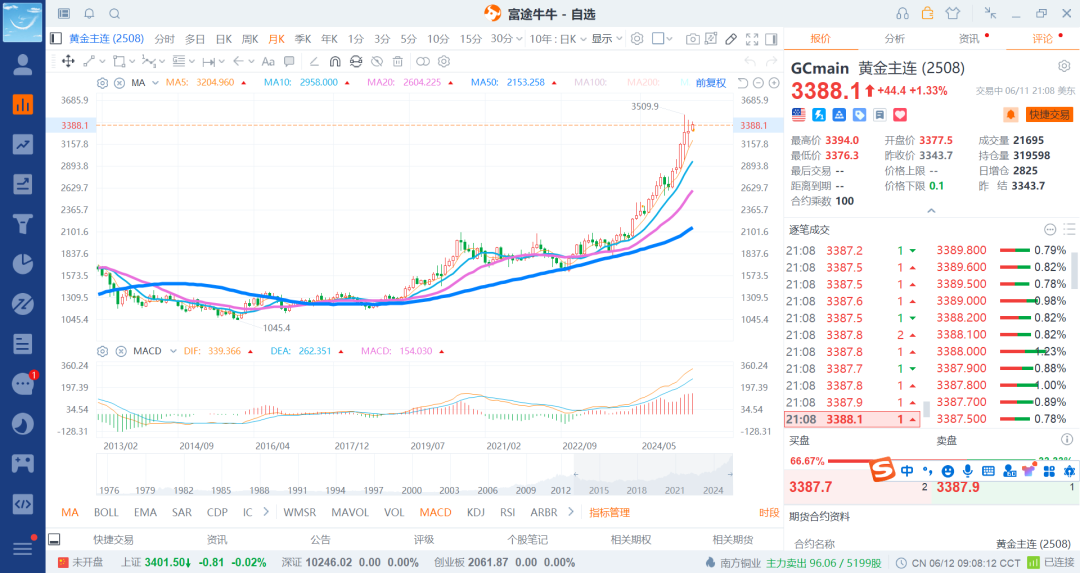Open the notification bell in title bar
Screen dimensions: 1080x573
pyautogui.click(x=89, y=14)
